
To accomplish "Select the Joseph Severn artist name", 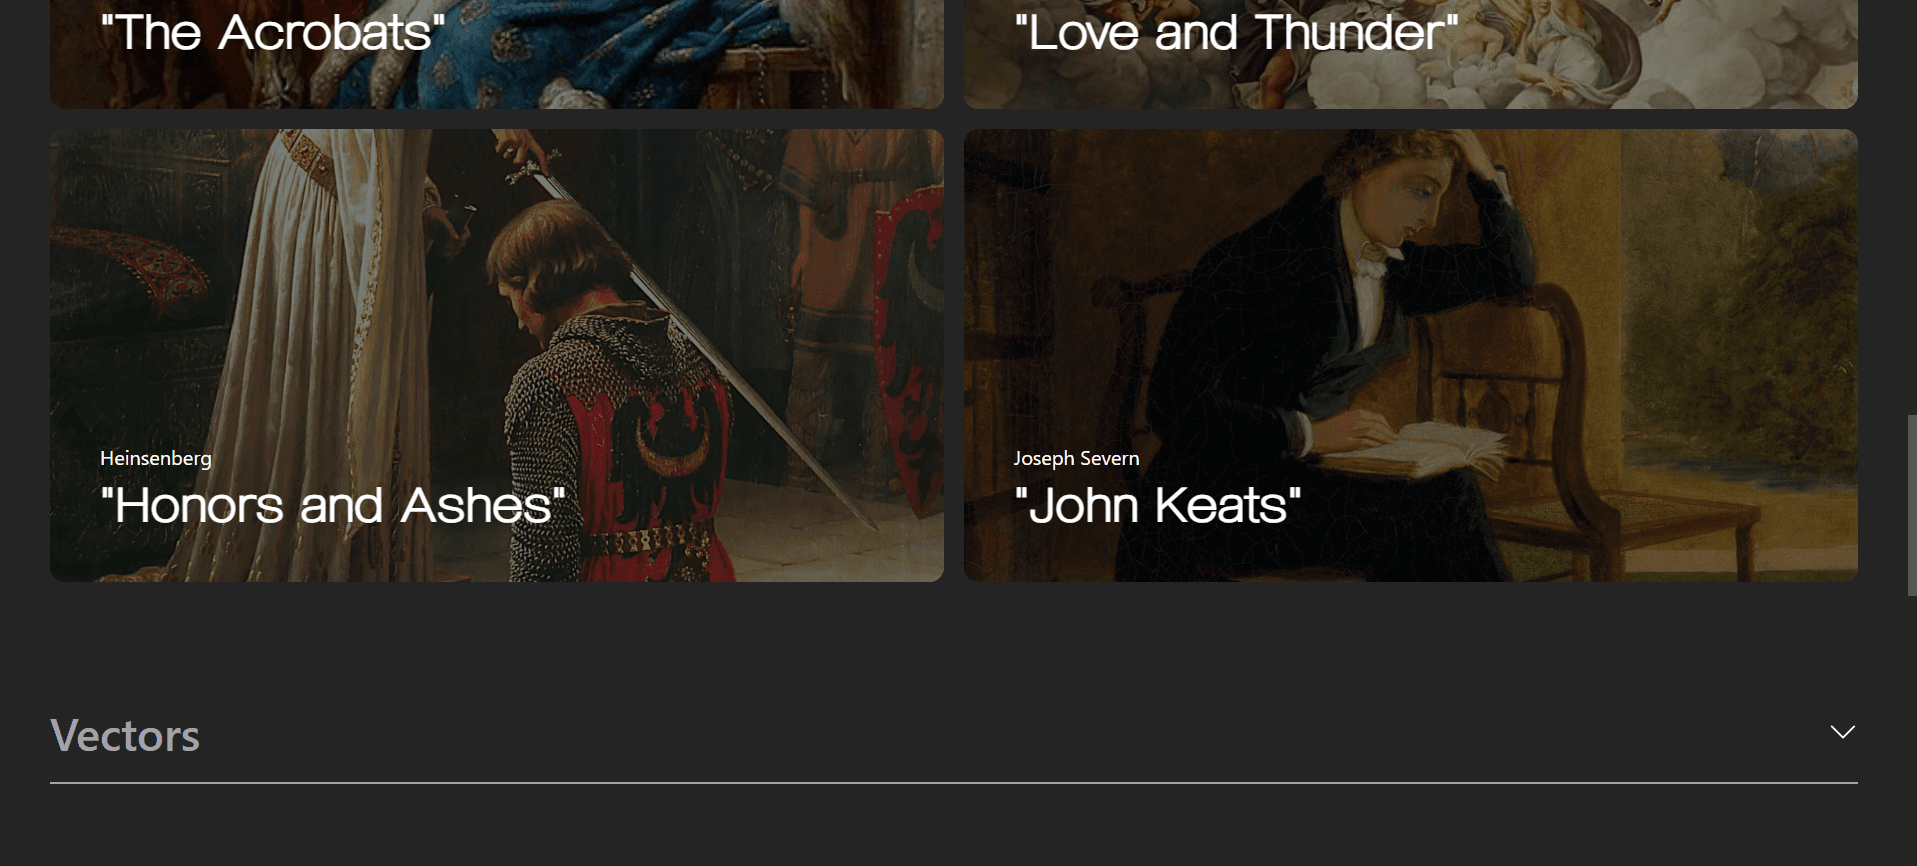I will point(1076,458).
